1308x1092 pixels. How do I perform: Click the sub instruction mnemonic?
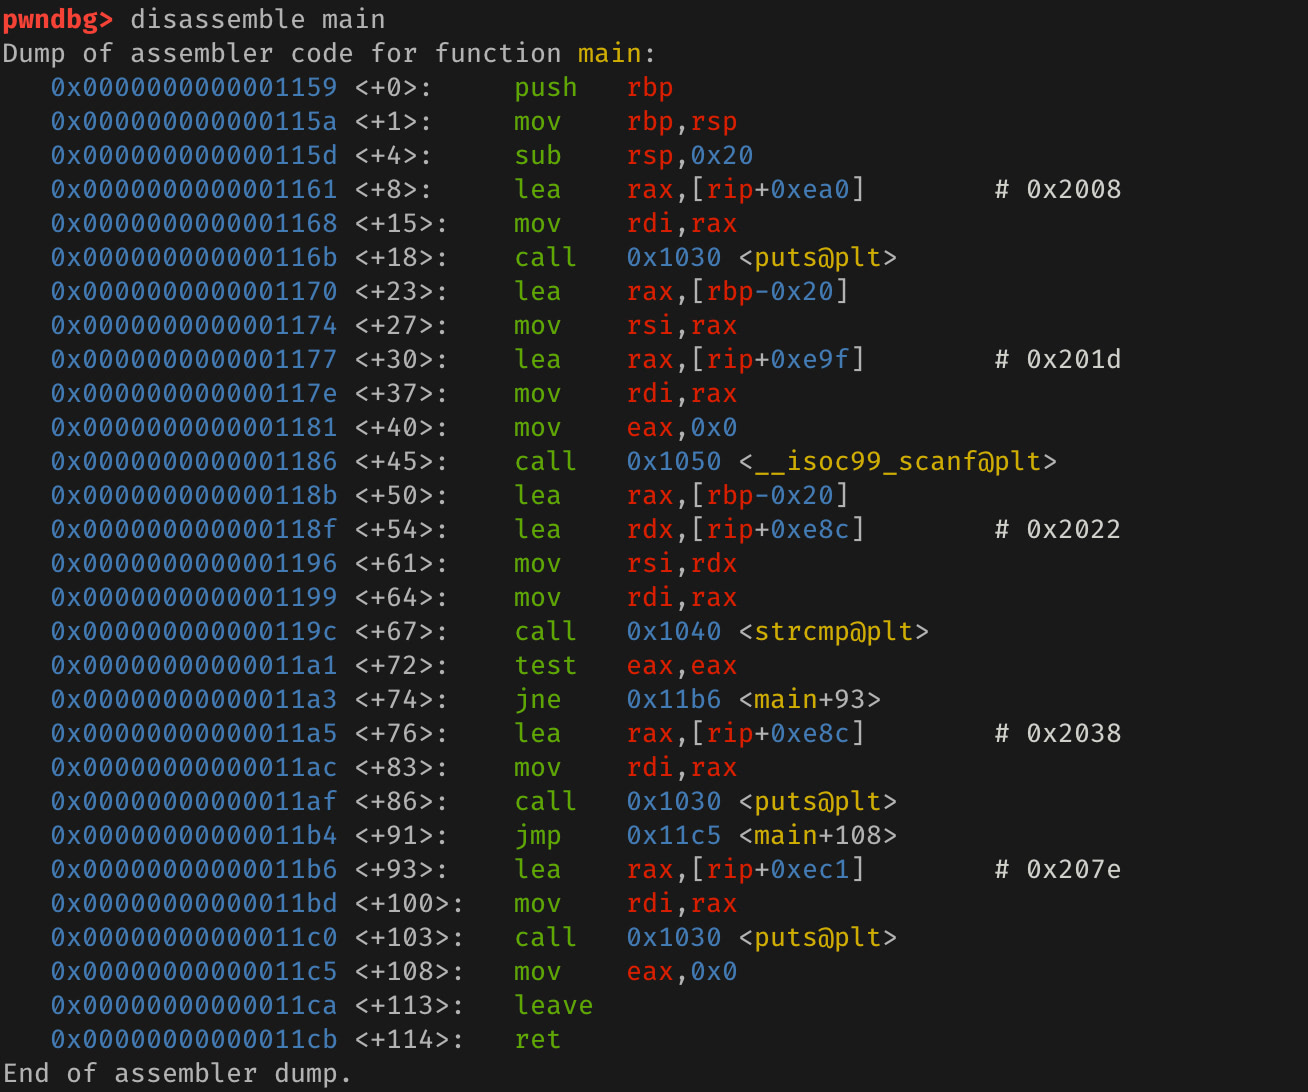point(537,155)
